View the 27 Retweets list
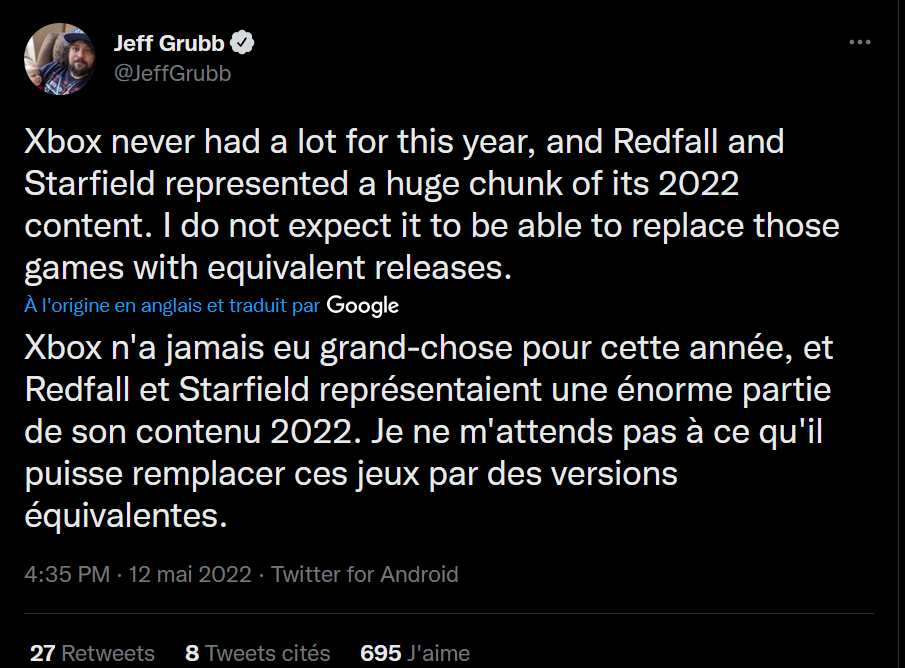This screenshot has height=668, width=905. pyautogui.click(x=92, y=653)
